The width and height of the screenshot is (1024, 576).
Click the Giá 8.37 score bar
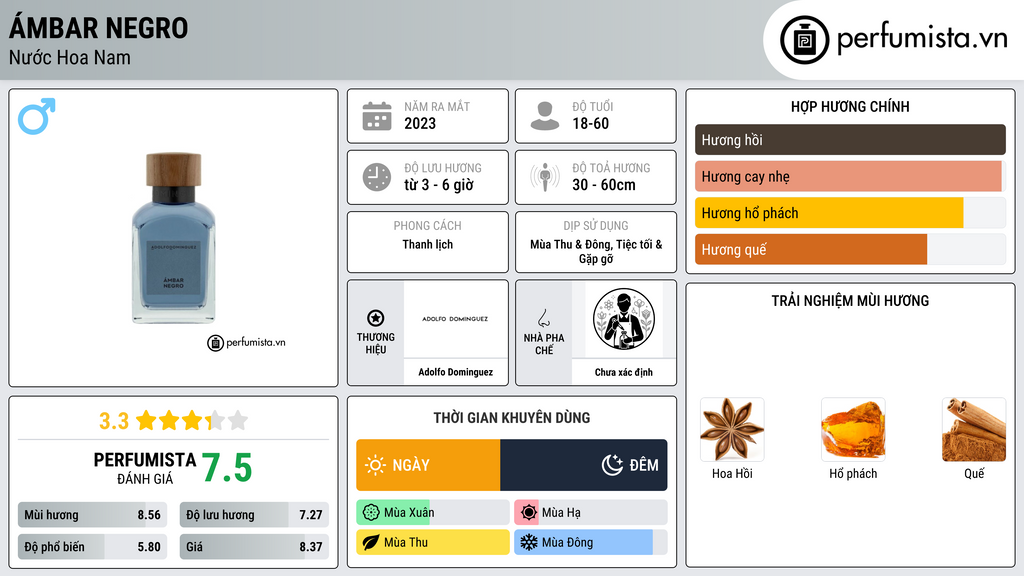[254, 547]
